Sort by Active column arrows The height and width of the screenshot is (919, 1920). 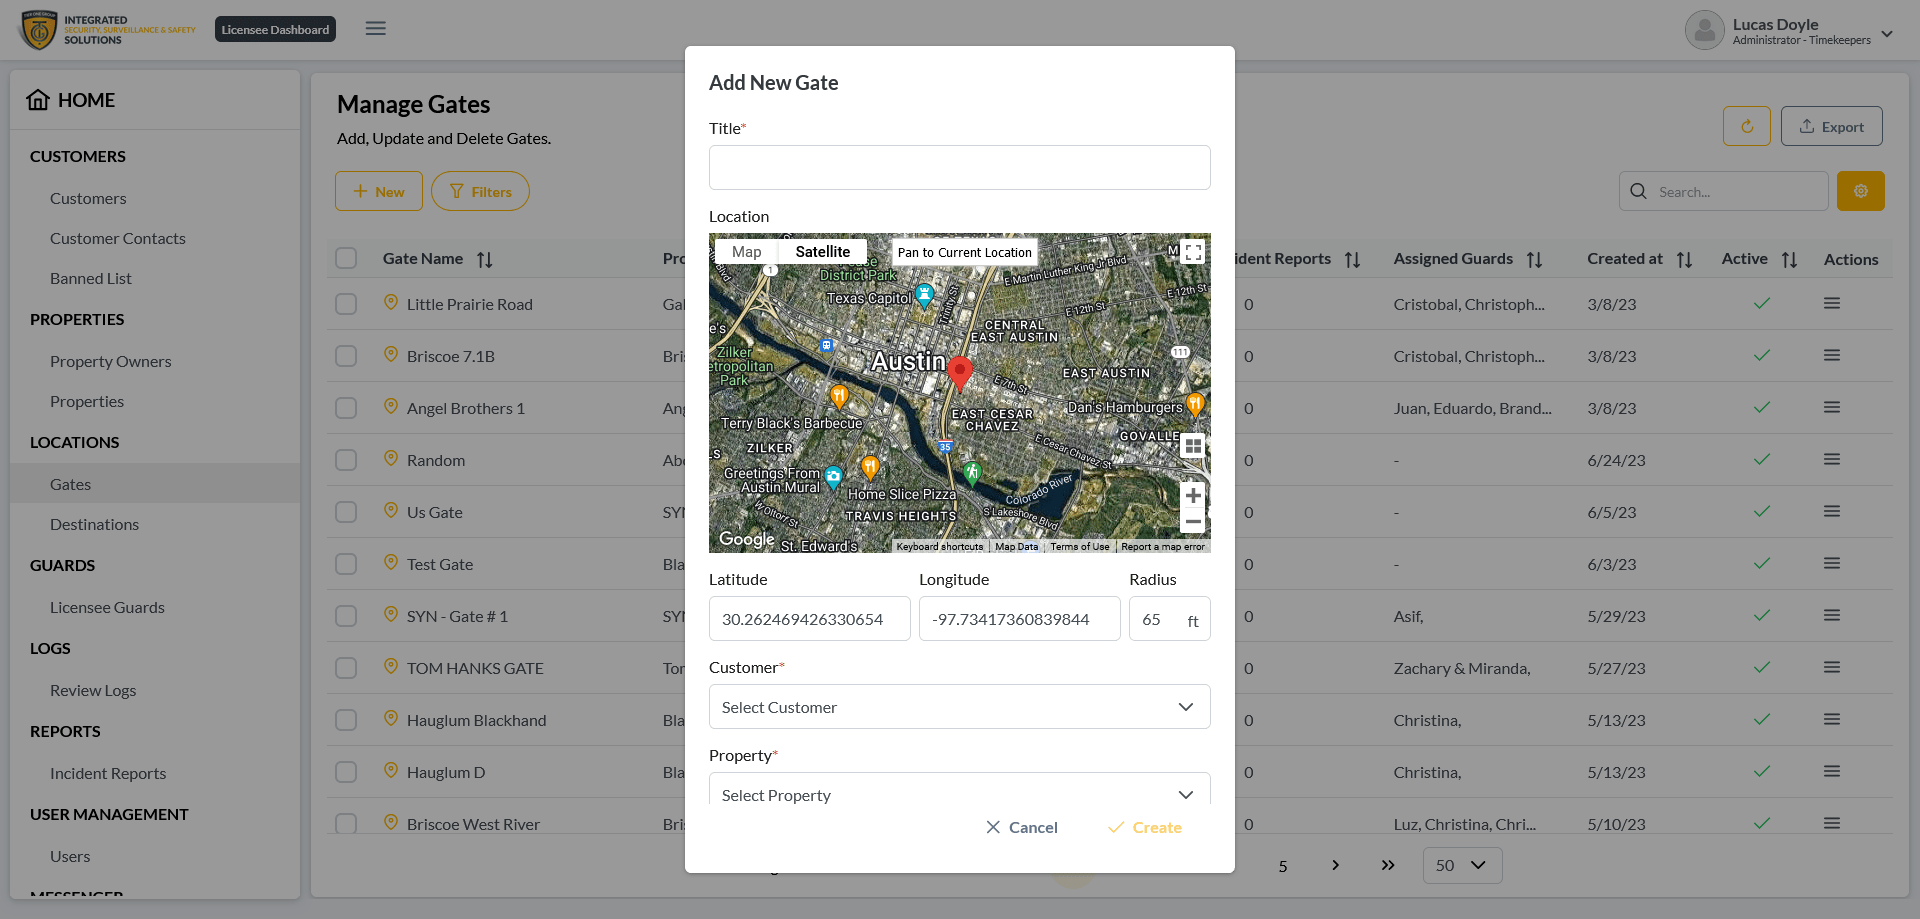coord(1790,260)
